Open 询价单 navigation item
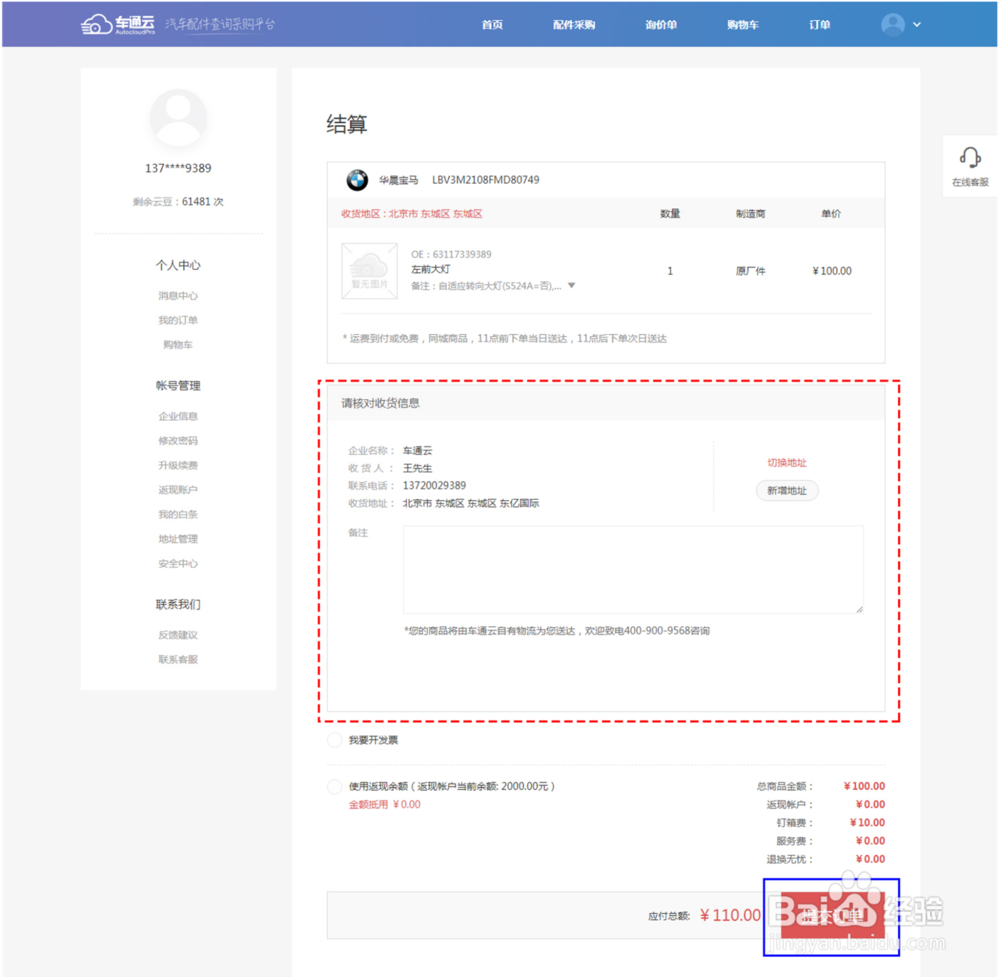 tap(661, 24)
